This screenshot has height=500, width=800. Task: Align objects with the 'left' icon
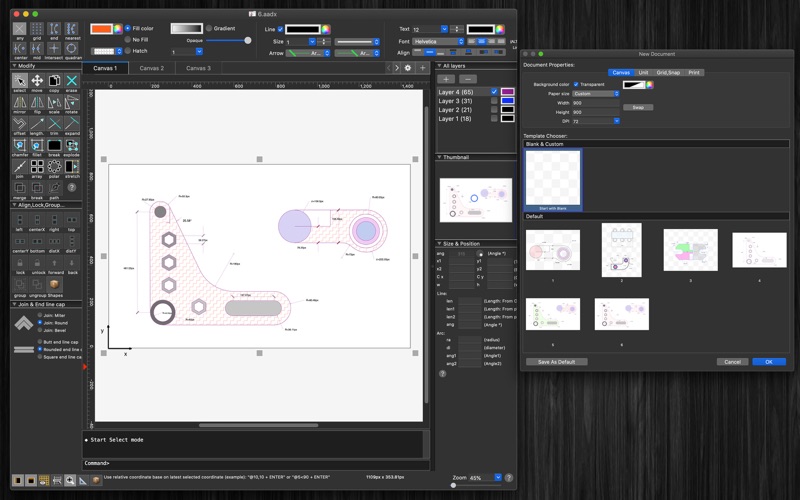click(x=19, y=220)
